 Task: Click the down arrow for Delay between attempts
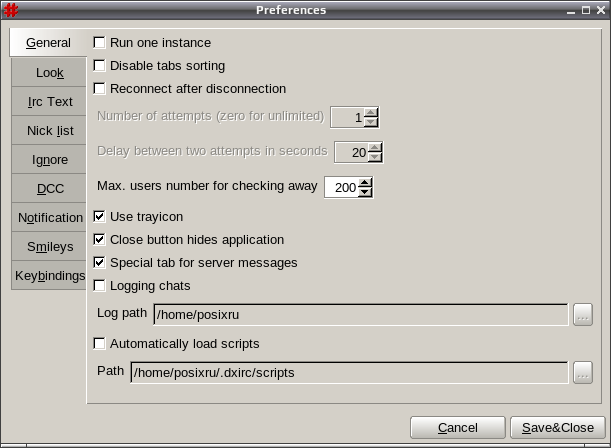pyautogui.click(x=375, y=157)
